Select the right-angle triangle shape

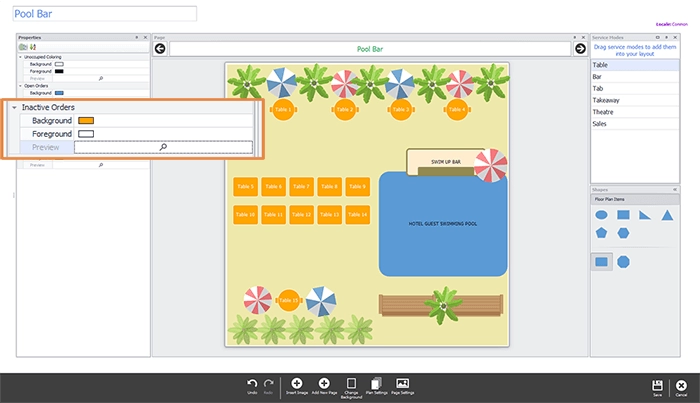(x=645, y=215)
